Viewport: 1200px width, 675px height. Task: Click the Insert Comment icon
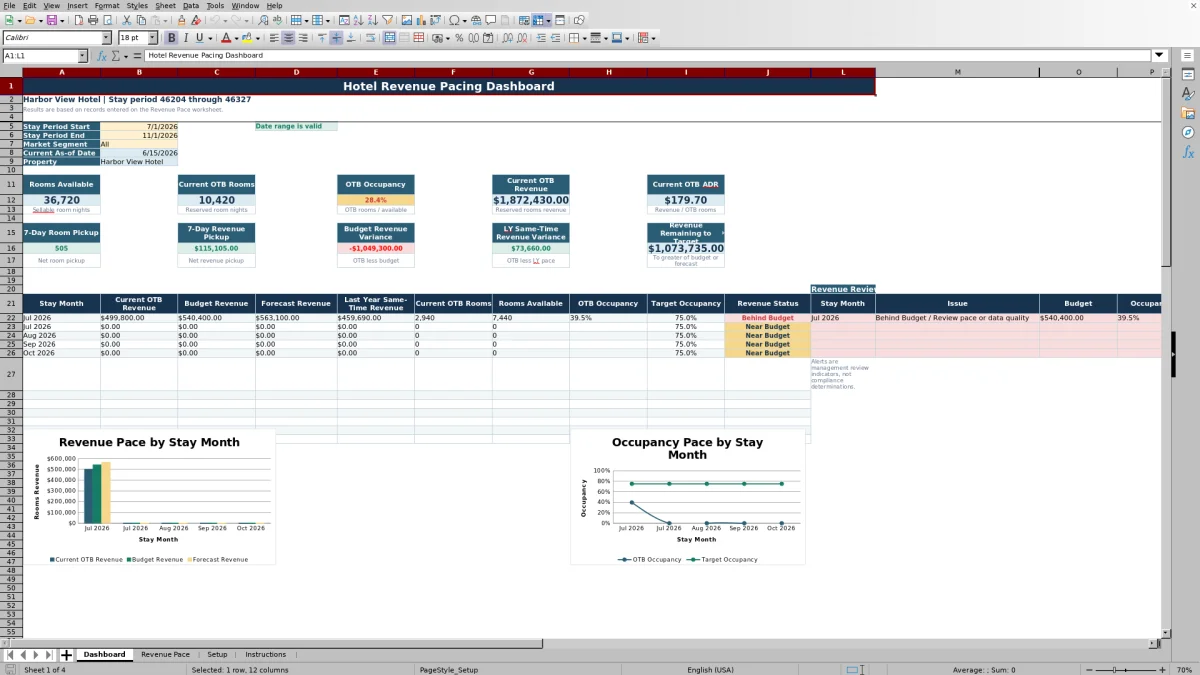coord(490,20)
